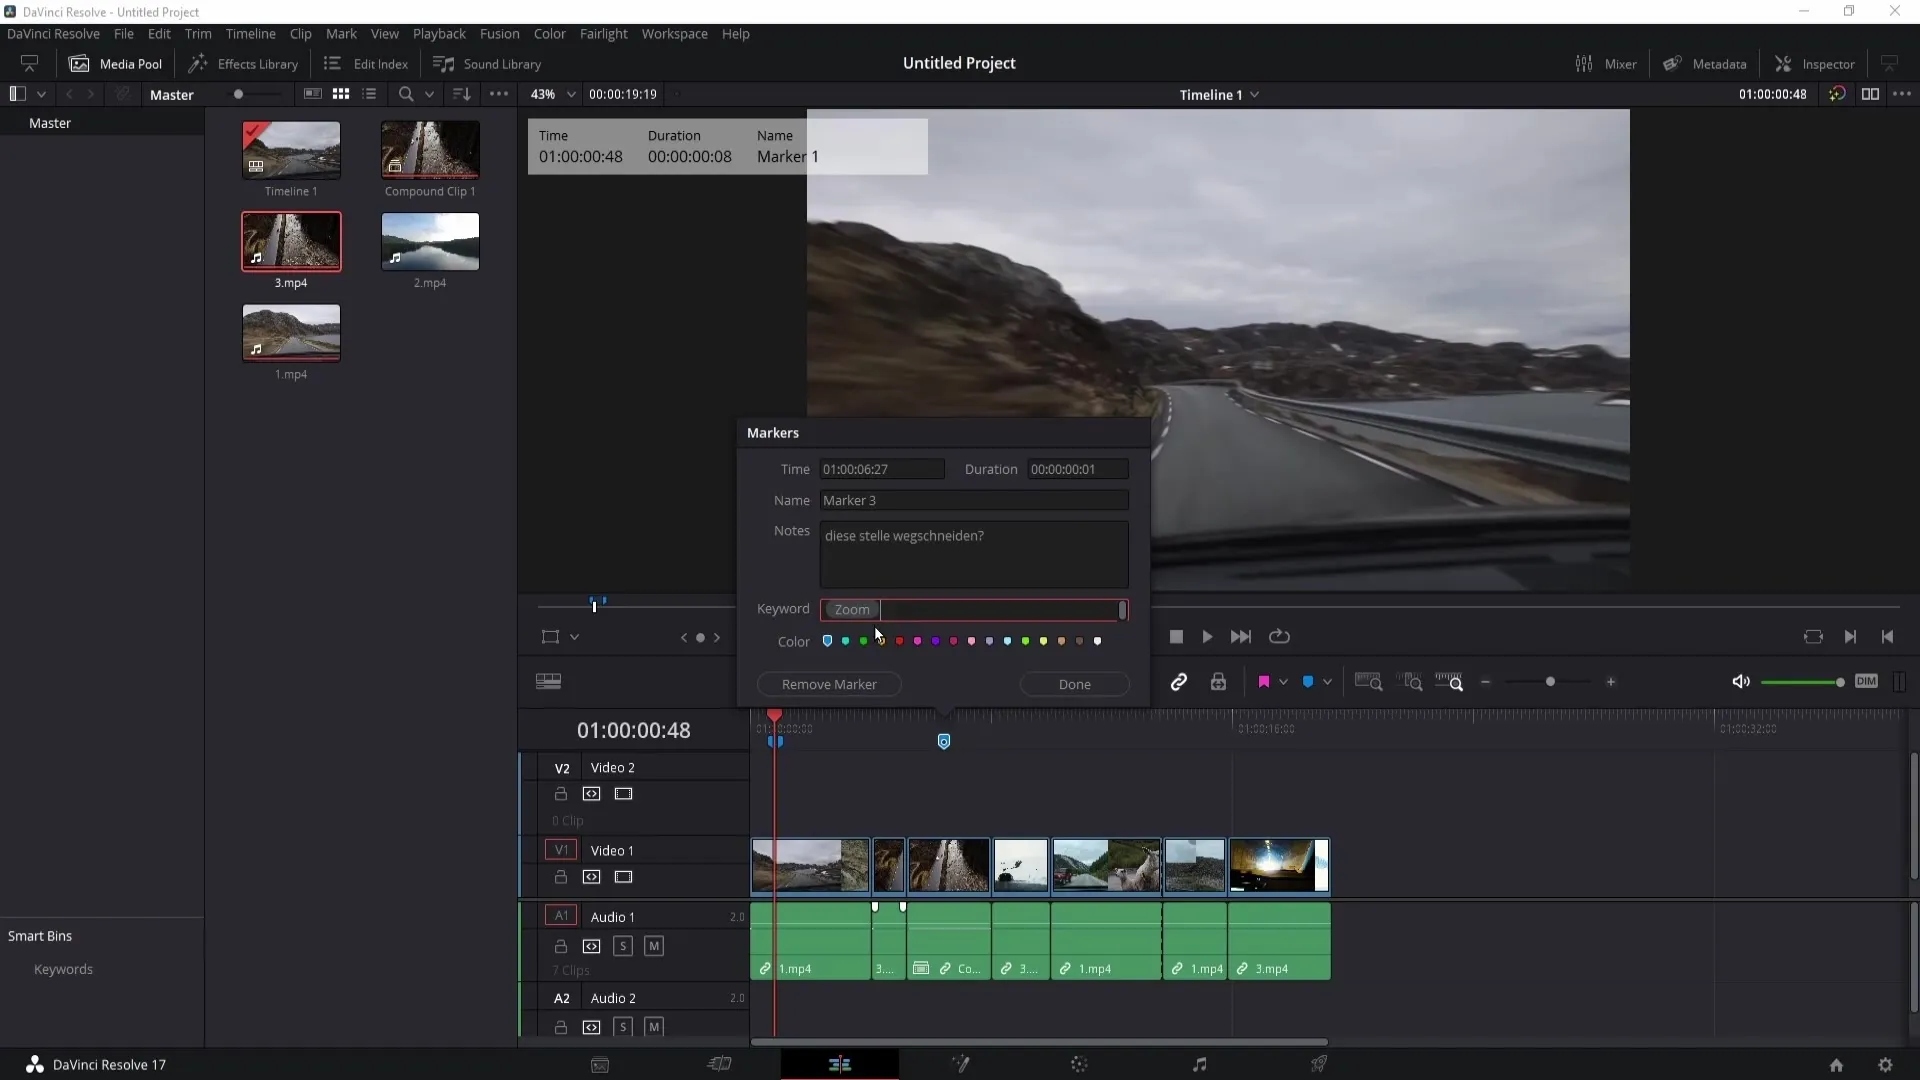1920x1080 pixels.
Task: Click the green color swatch for marker
Action: pyautogui.click(x=862, y=641)
